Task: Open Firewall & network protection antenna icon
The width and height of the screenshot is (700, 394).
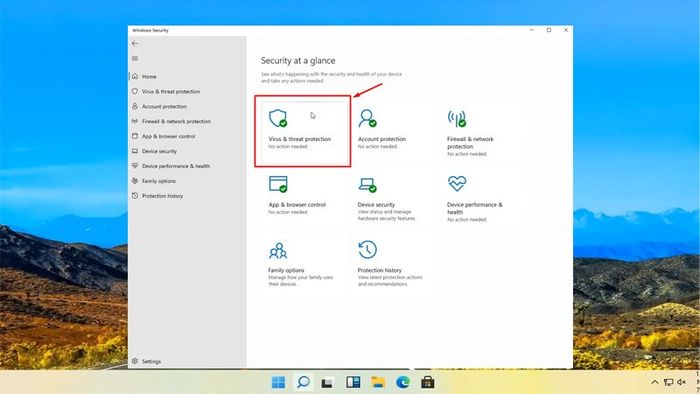Action: pyautogui.click(x=457, y=118)
